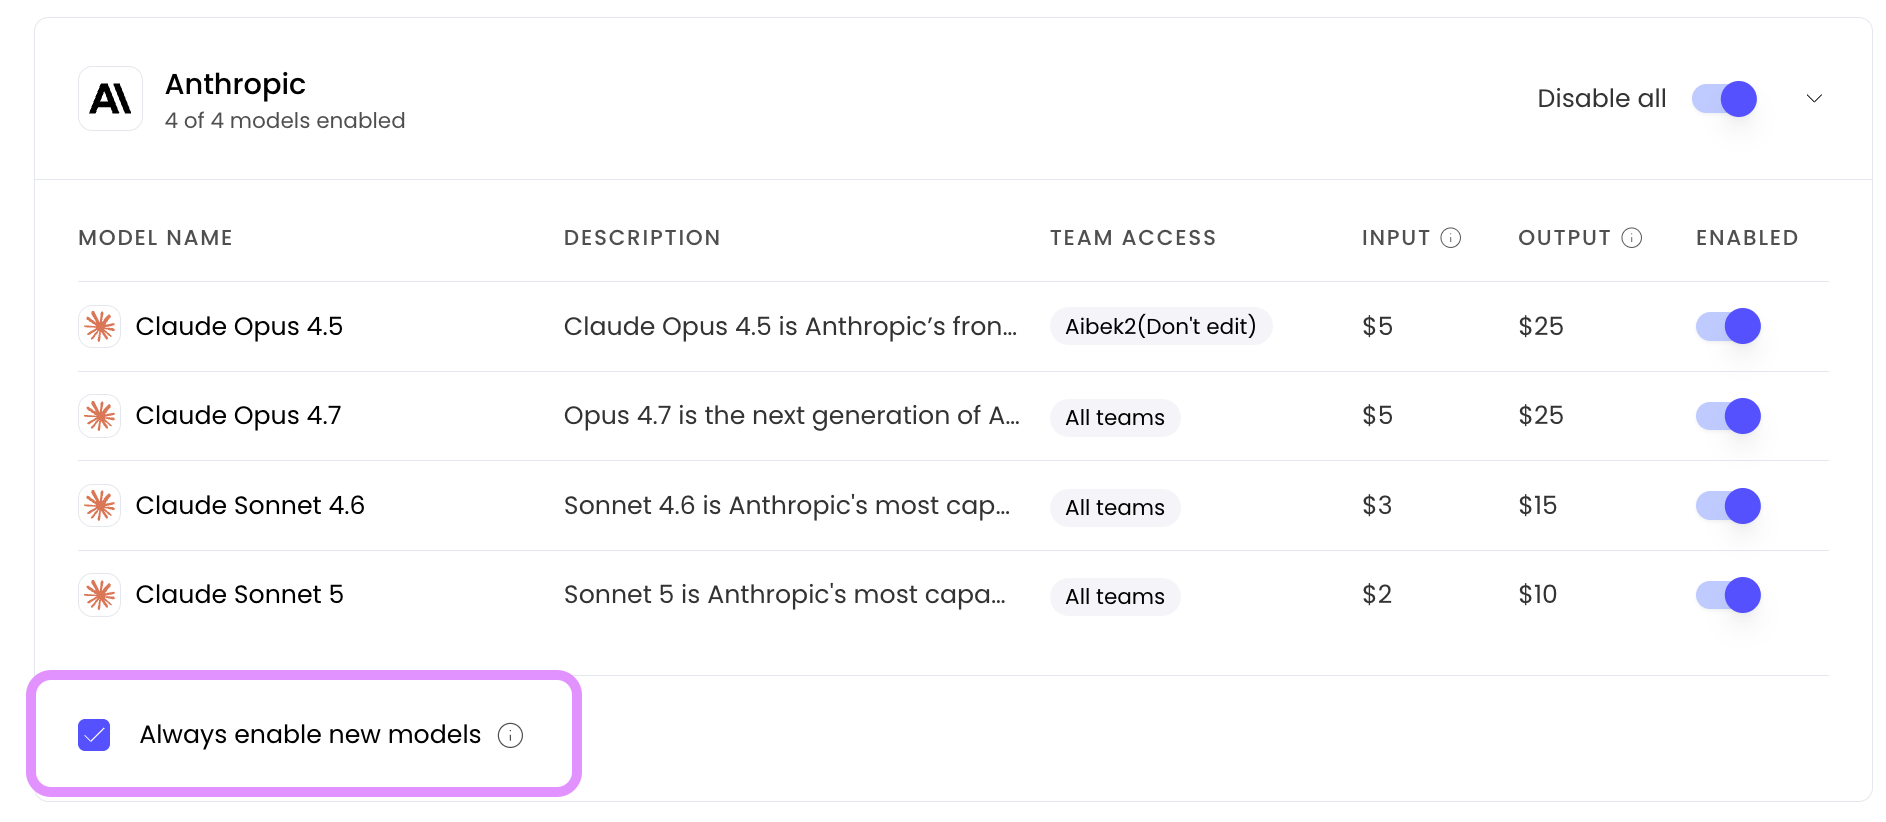Click the Claude Sonnet 5 starburst icon
The height and width of the screenshot is (822, 1886).
(x=100, y=595)
